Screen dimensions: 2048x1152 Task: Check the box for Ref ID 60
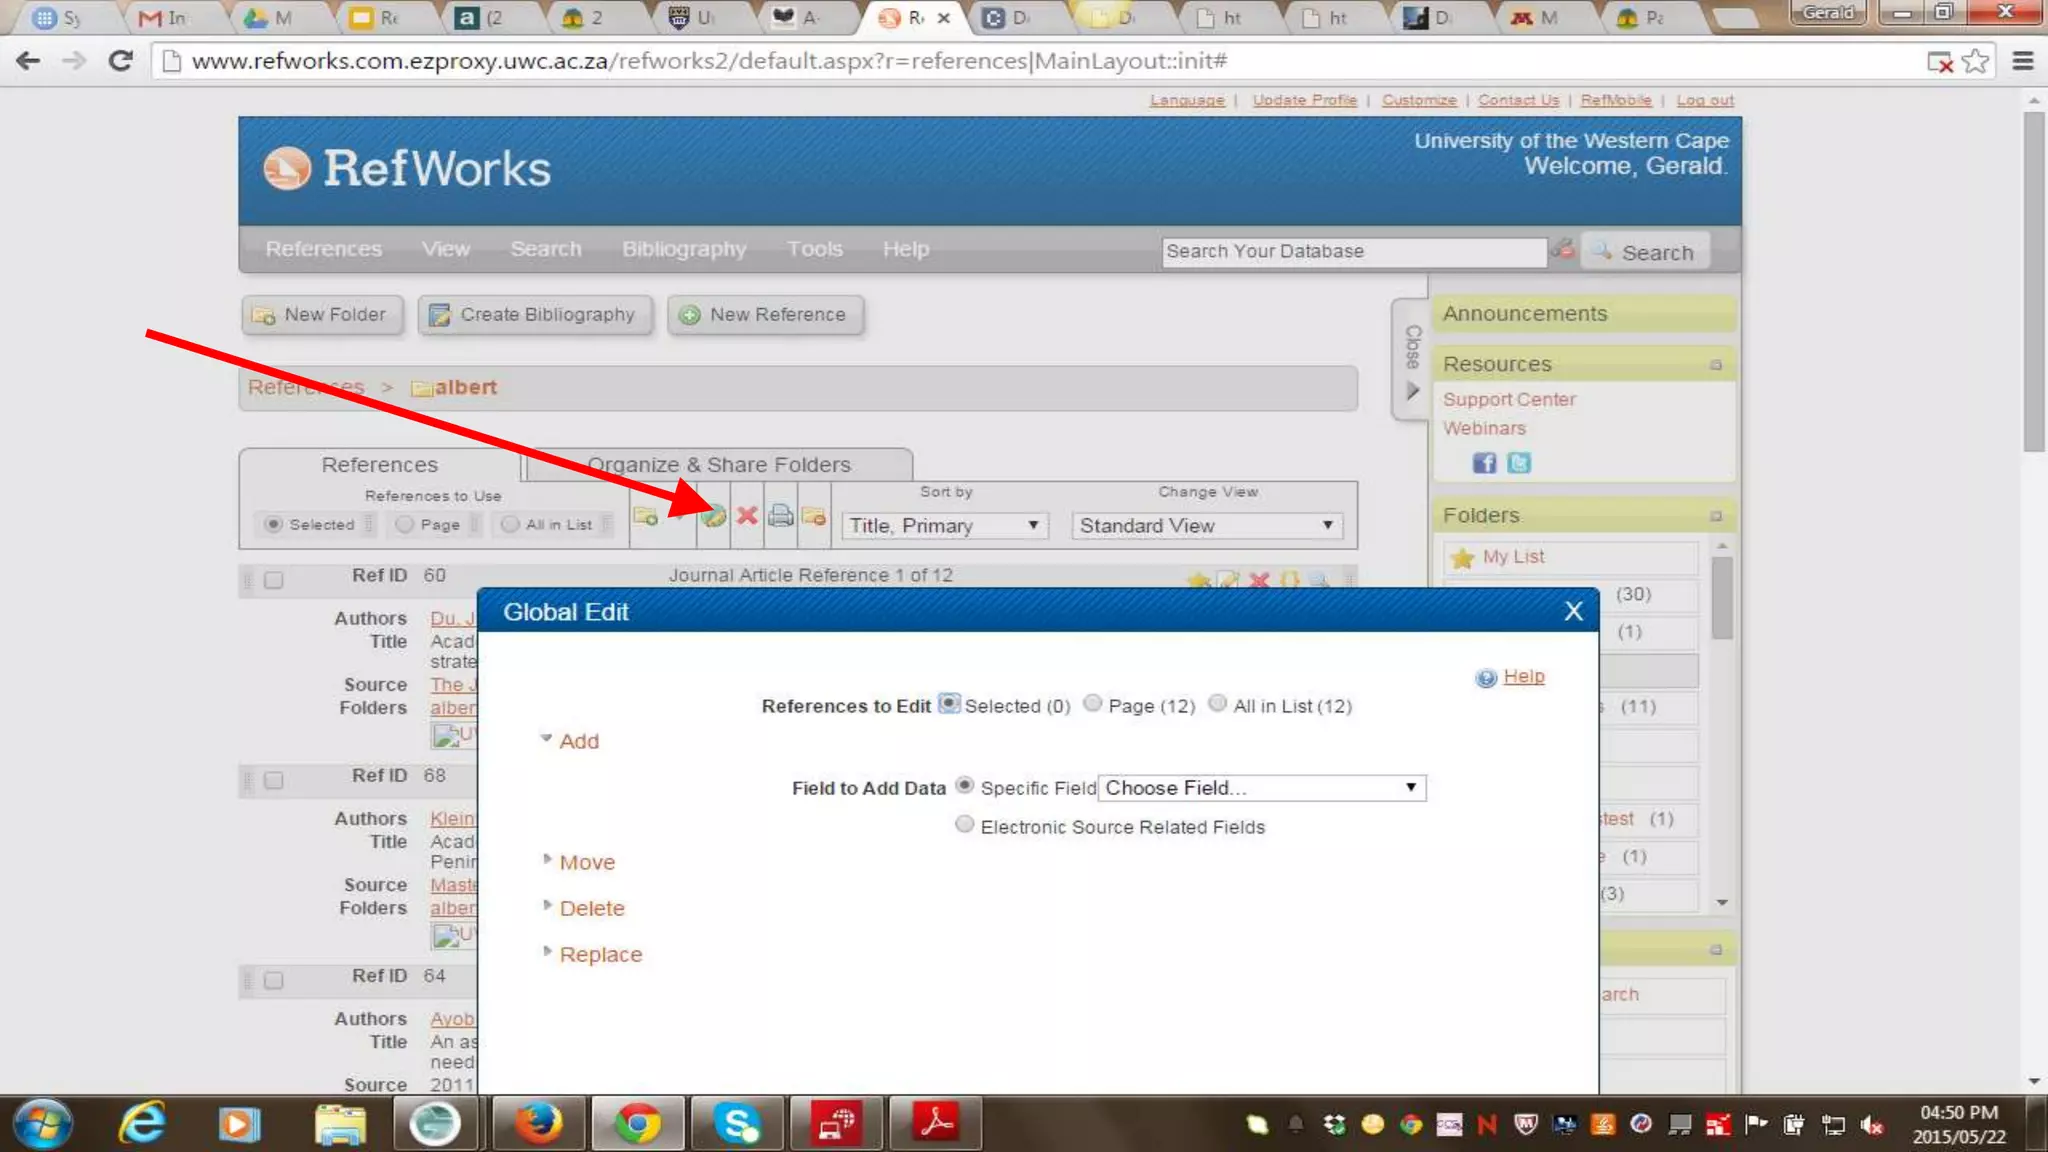(273, 580)
